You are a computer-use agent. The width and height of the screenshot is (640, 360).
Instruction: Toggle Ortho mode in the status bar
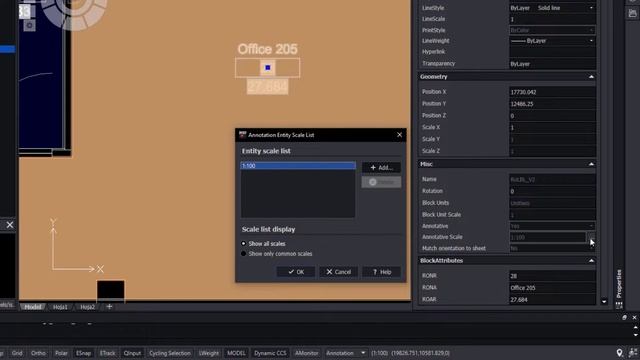(x=38, y=353)
